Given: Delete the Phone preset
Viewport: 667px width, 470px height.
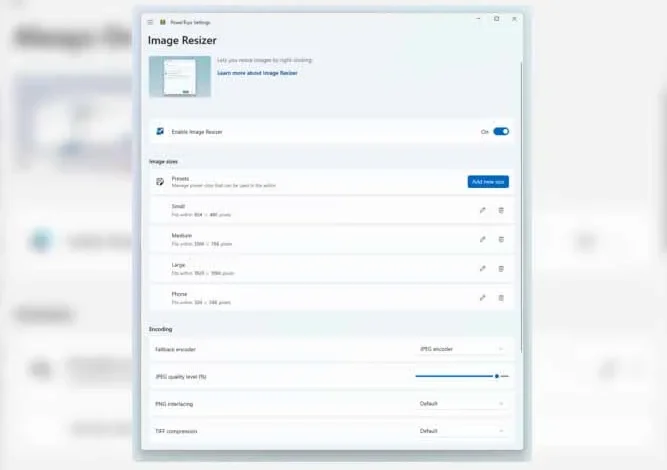Looking at the screenshot, I should point(501,298).
